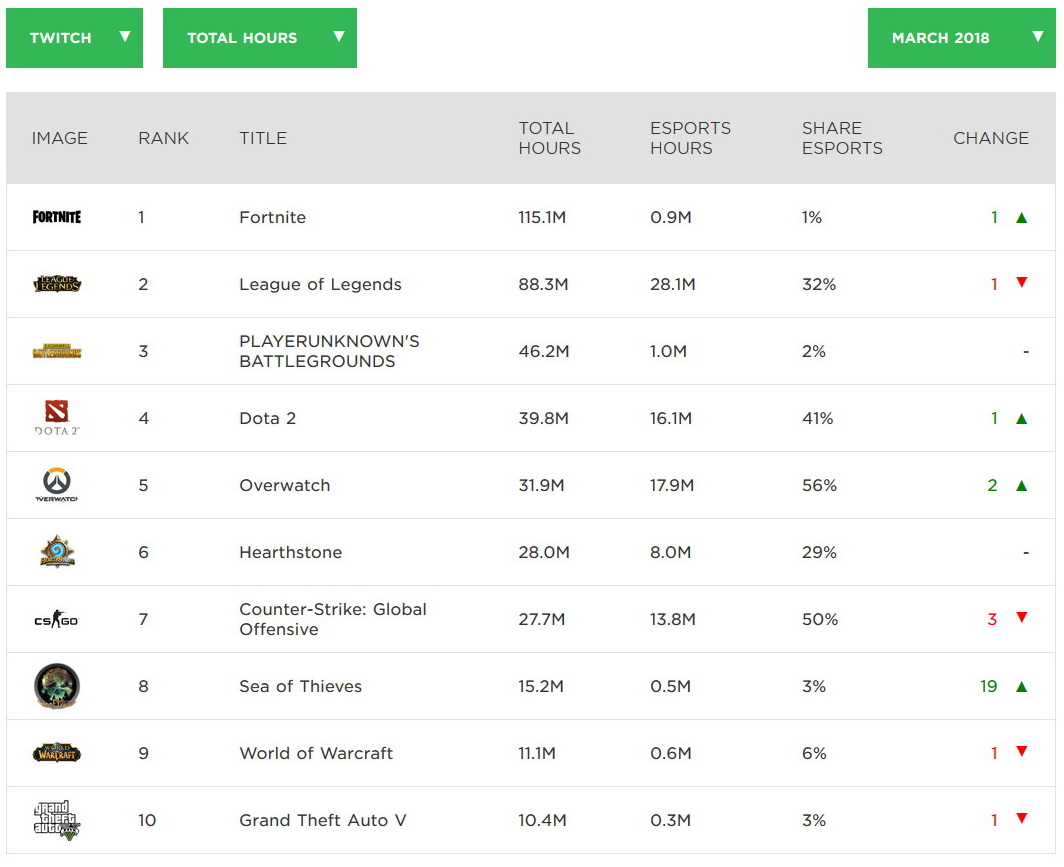This screenshot has width=1064, height=867.
Task: Click the League of Legends logo
Action: point(57,284)
